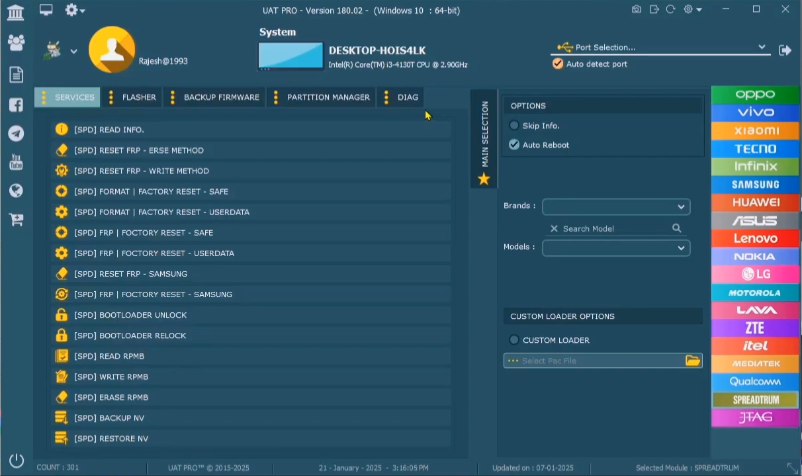Click the [SPD] BOOTLOADER UNLOCK padlock icon
Image resolution: width=802 pixels, height=476 pixels.
pyautogui.click(x=61, y=314)
